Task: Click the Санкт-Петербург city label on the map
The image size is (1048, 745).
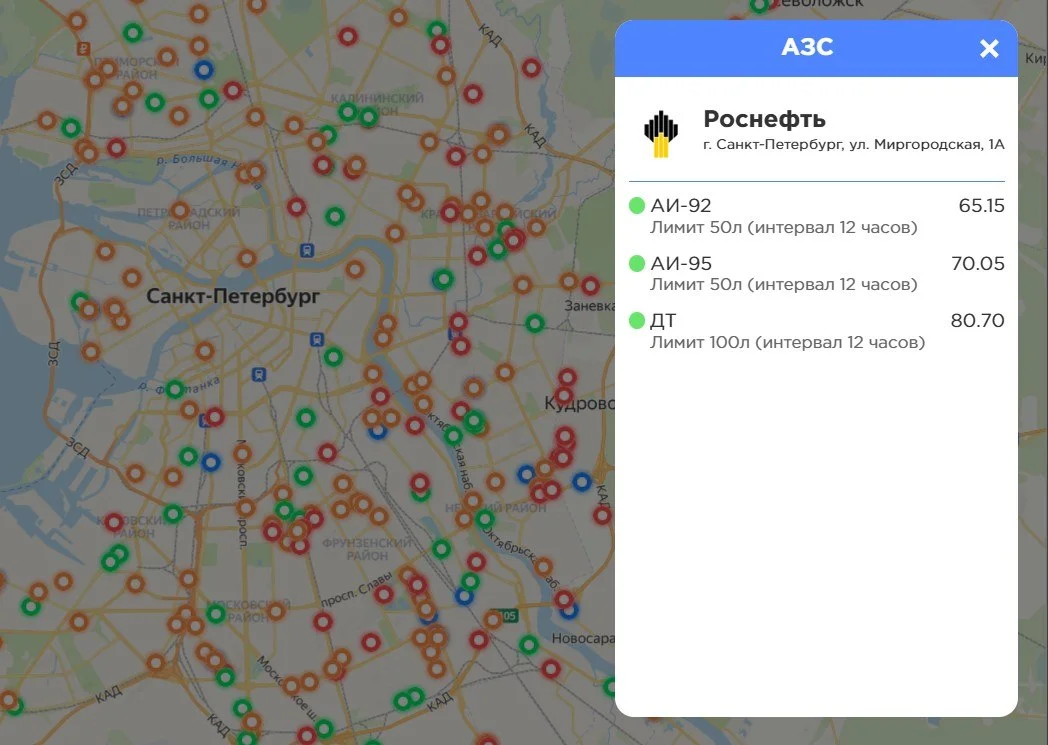Action: point(233,296)
